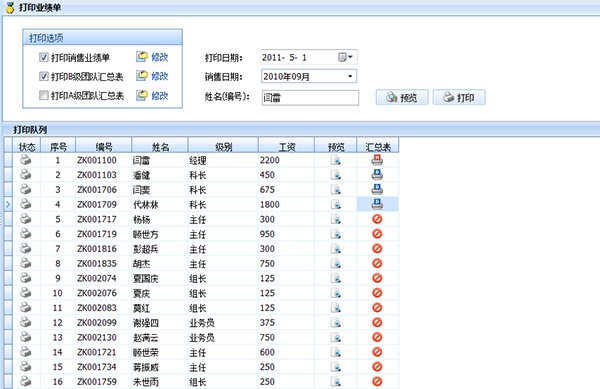Open preview icon in row ZK002074
Viewport: 600px width, 389px height.
pyautogui.click(x=336, y=278)
